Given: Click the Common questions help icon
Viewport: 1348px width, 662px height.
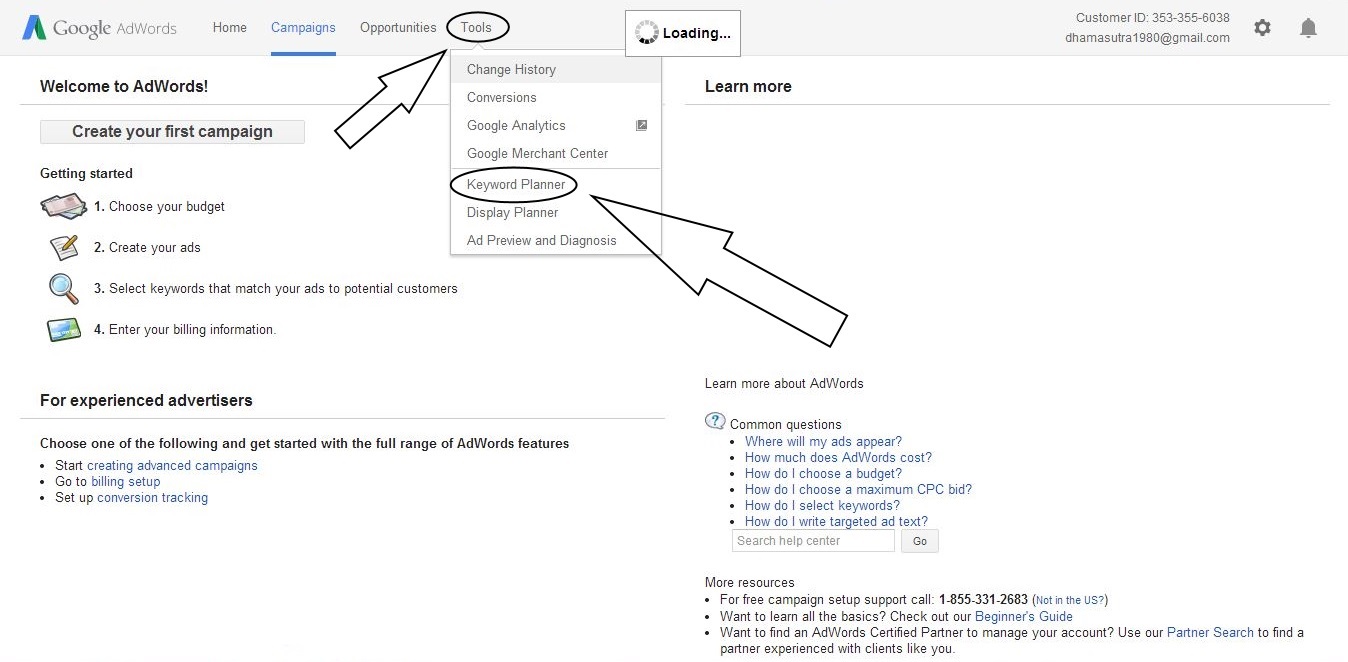Looking at the screenshot, I should click(715, 421).
